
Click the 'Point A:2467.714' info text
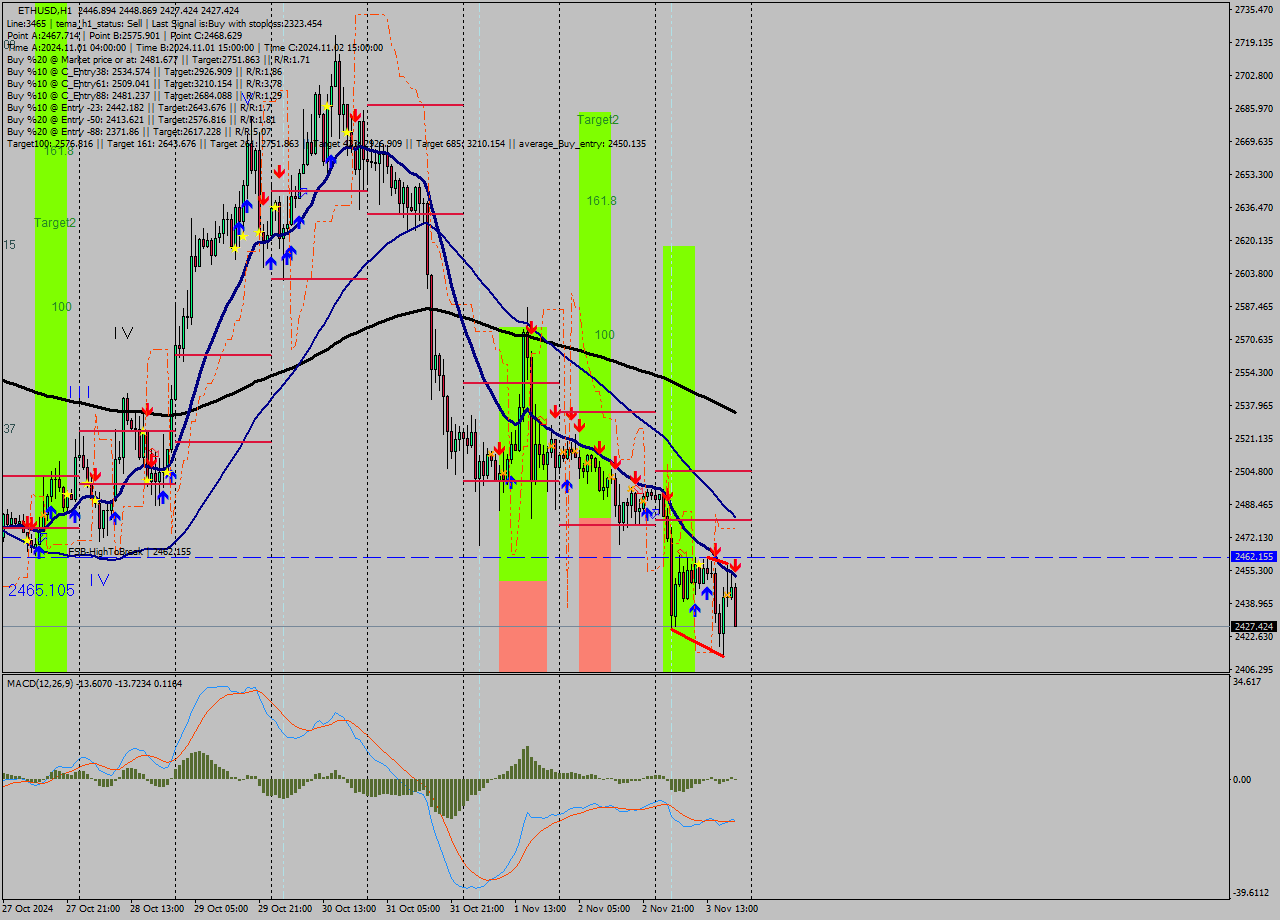point(45,35)
